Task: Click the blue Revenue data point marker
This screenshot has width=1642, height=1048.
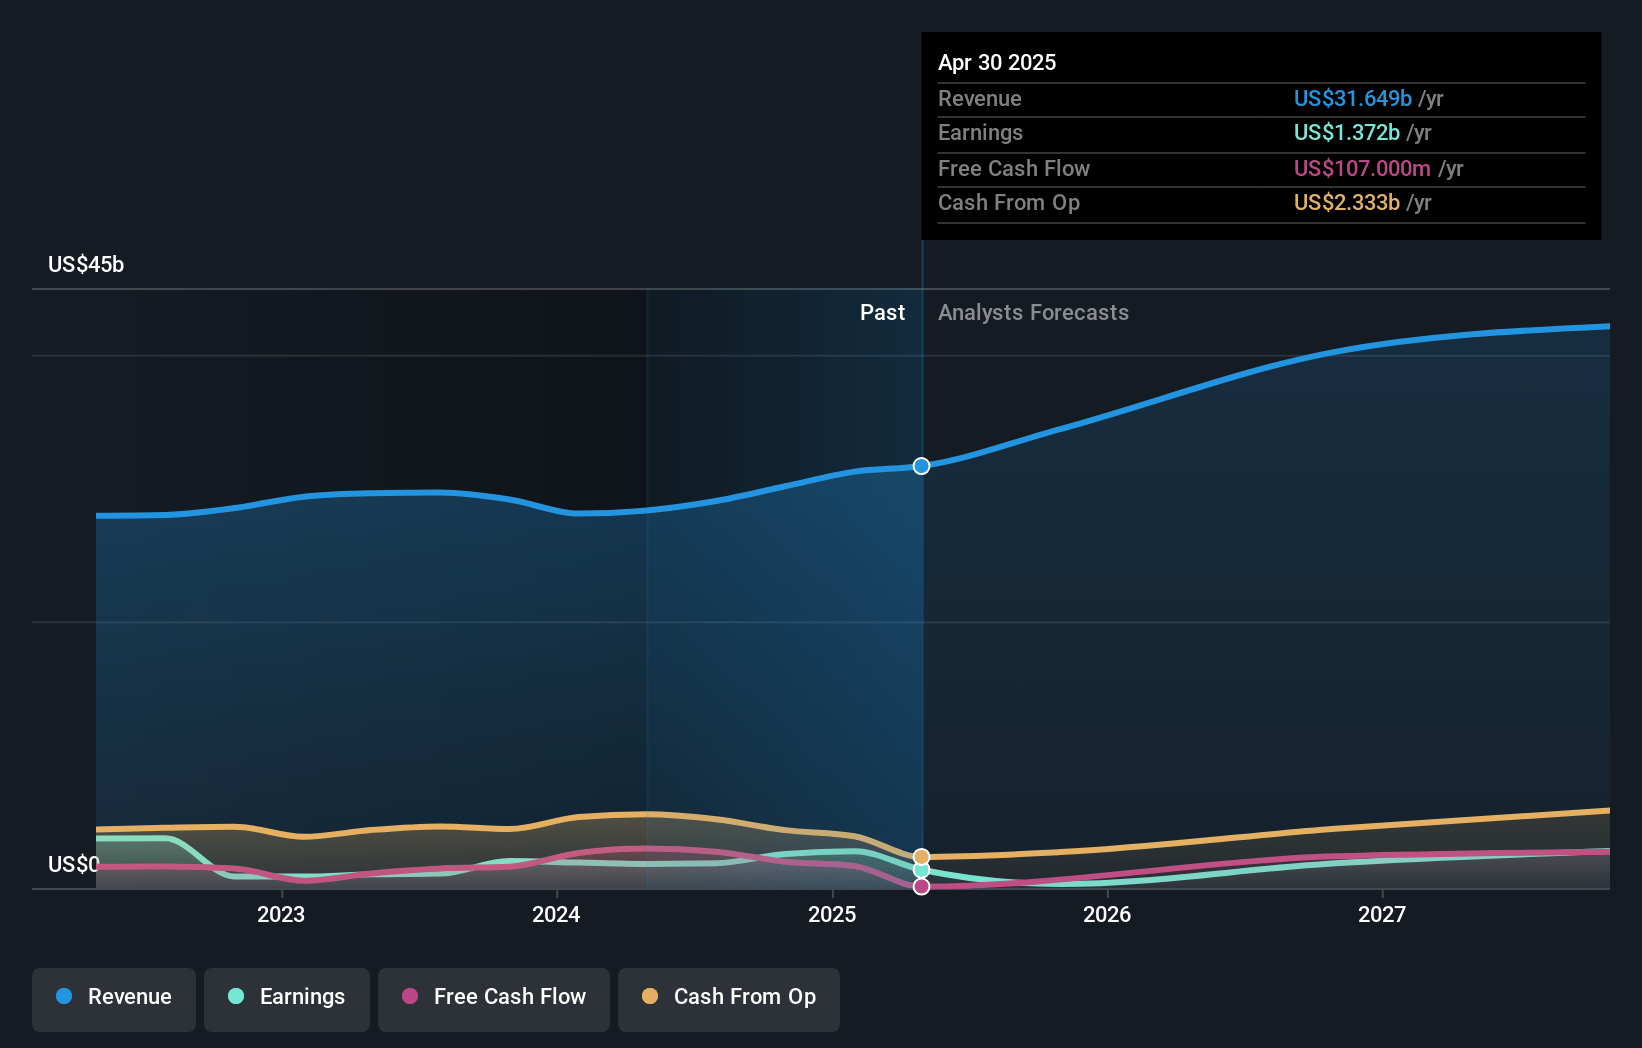Action: click(x=921, y=466)
